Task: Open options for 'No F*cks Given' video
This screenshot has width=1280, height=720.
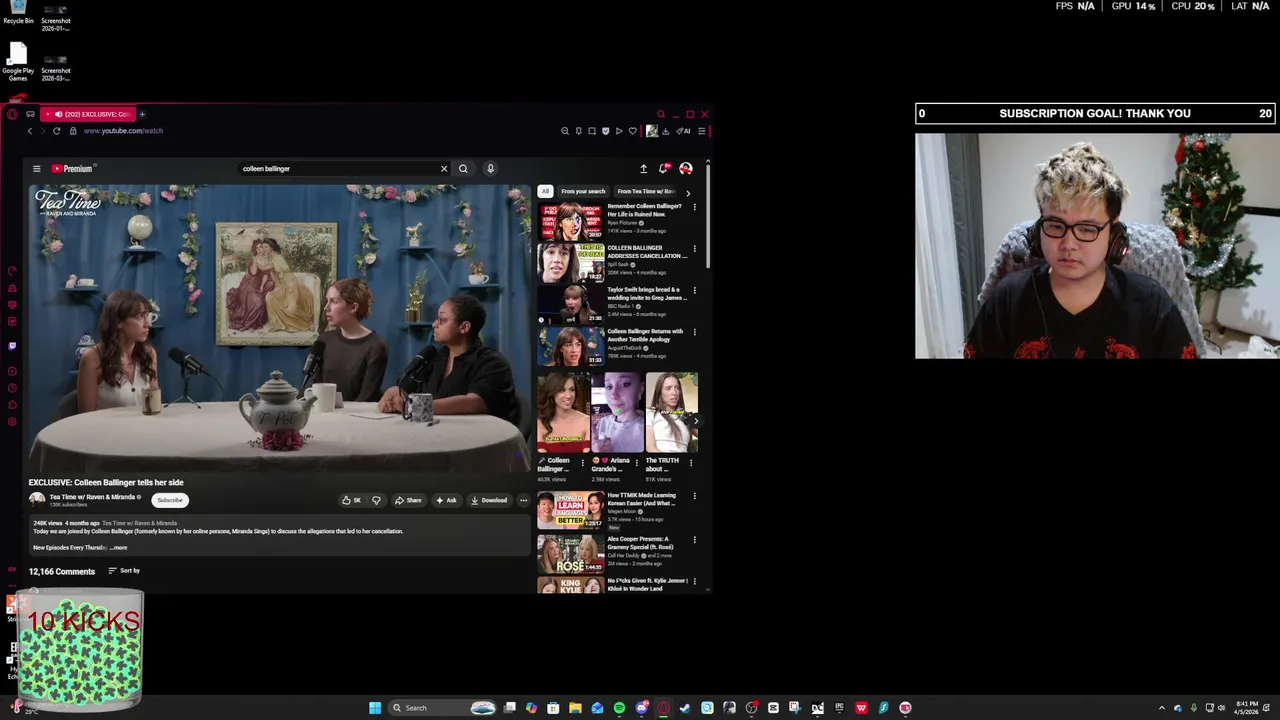Action: (x=694, y=582)
